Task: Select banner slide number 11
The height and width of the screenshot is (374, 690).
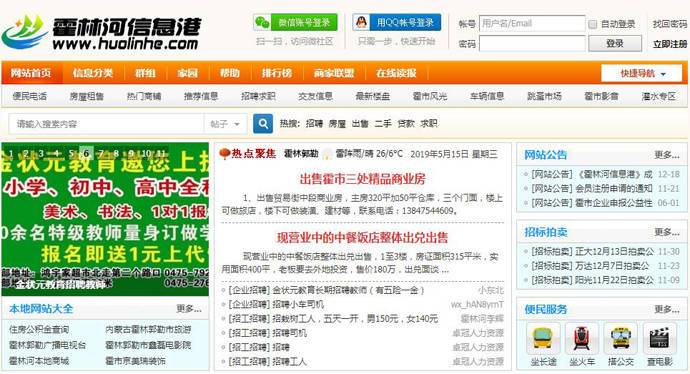Action: tap(161, 154)
